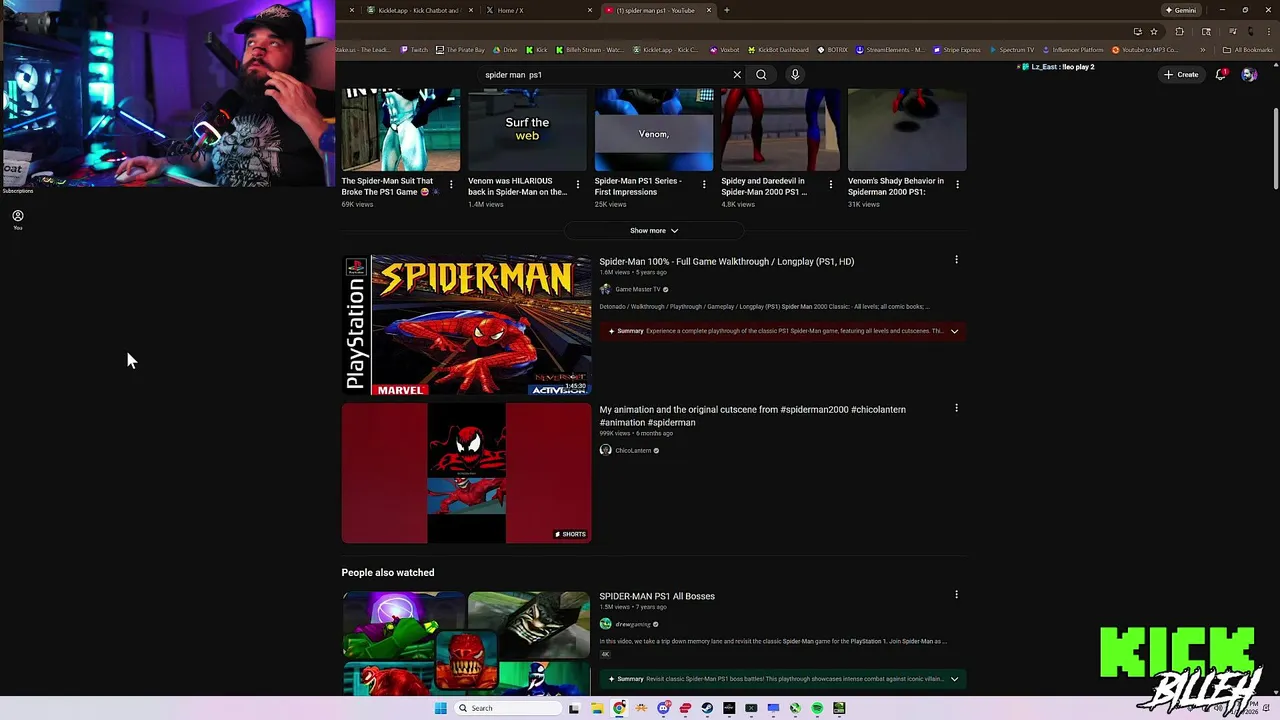
Task: Open SPIDER-MAN PS1 All Bosses title
Action: coord(657,596)
